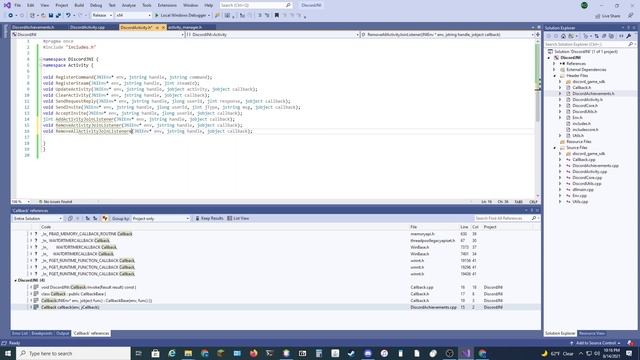
Task: Click the Windows taskbar search box
Action: (73, 353)
